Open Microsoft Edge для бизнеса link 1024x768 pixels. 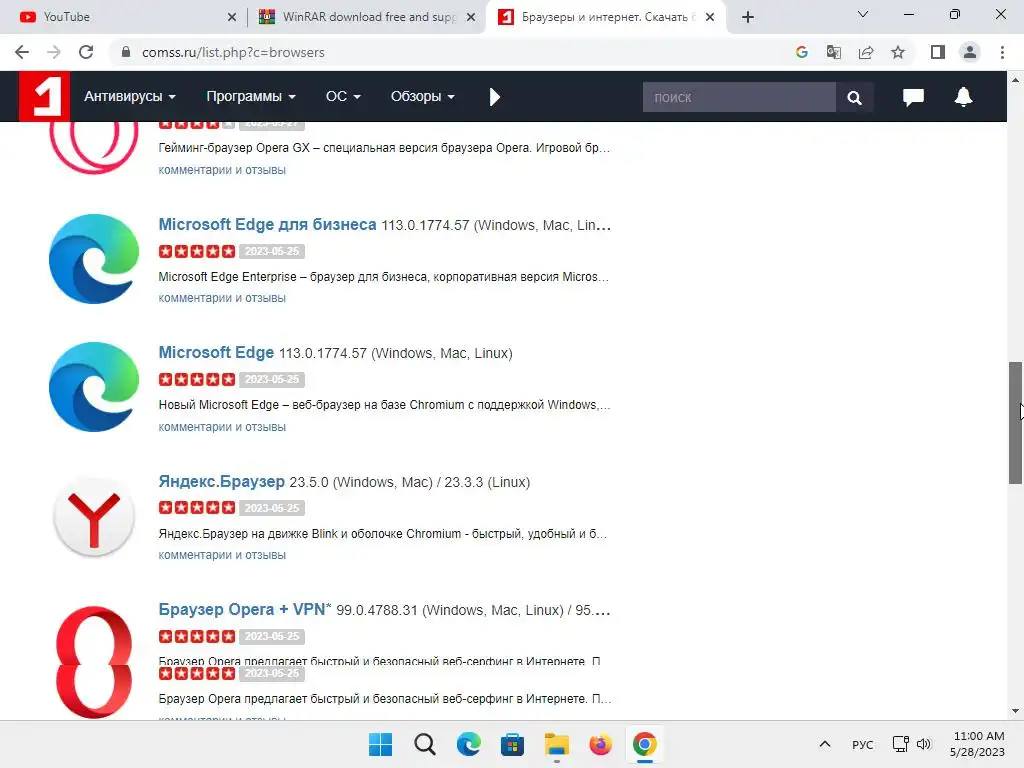267,225
